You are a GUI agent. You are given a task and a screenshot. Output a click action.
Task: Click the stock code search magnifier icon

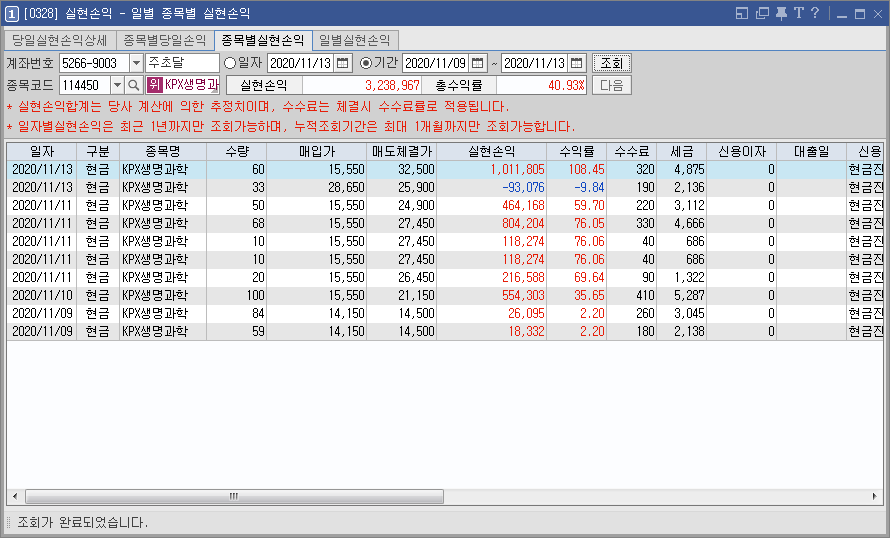[x=133, y=85]
